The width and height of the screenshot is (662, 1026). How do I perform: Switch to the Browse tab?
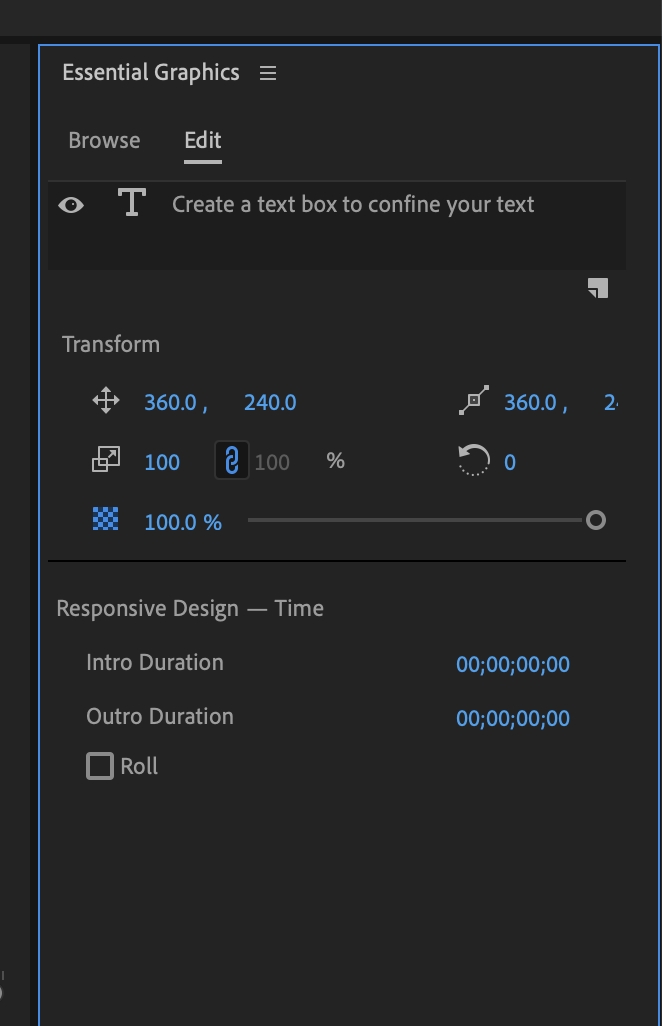(104, 141)
